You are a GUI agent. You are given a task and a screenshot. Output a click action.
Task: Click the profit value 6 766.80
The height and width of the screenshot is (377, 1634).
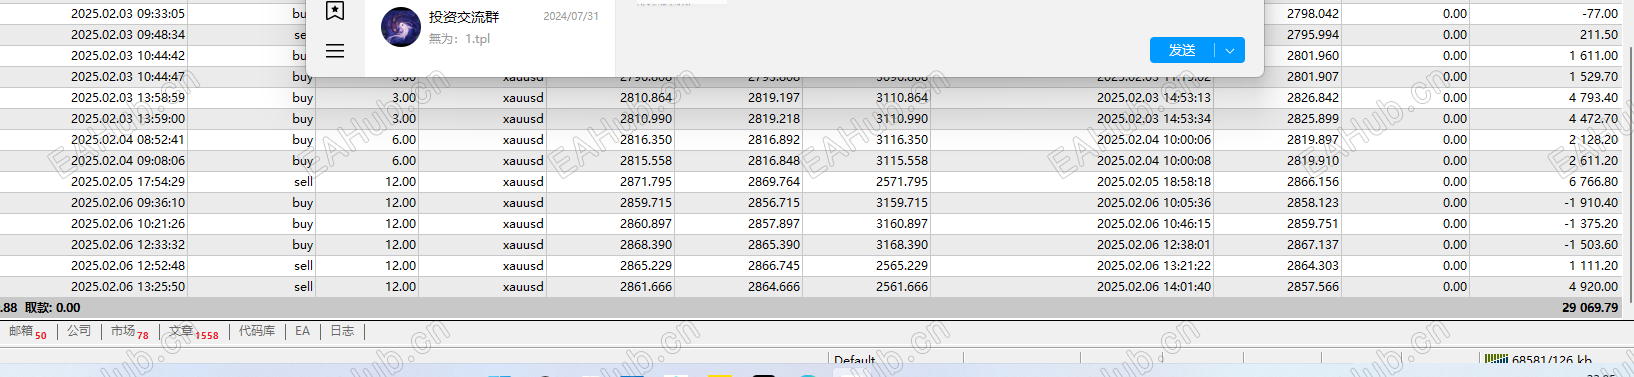click(1593, 181)
